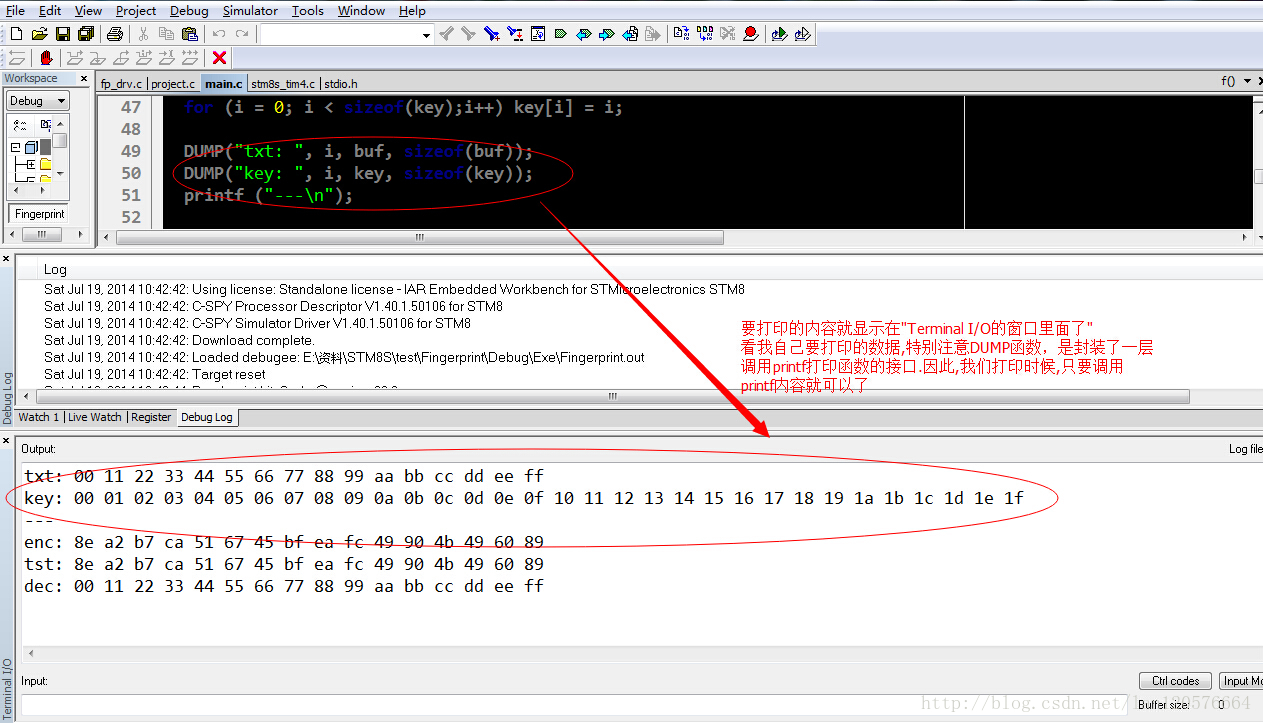Break execution with red hand icon
This screenshot has height=723, width=1263.
[46, 58]
